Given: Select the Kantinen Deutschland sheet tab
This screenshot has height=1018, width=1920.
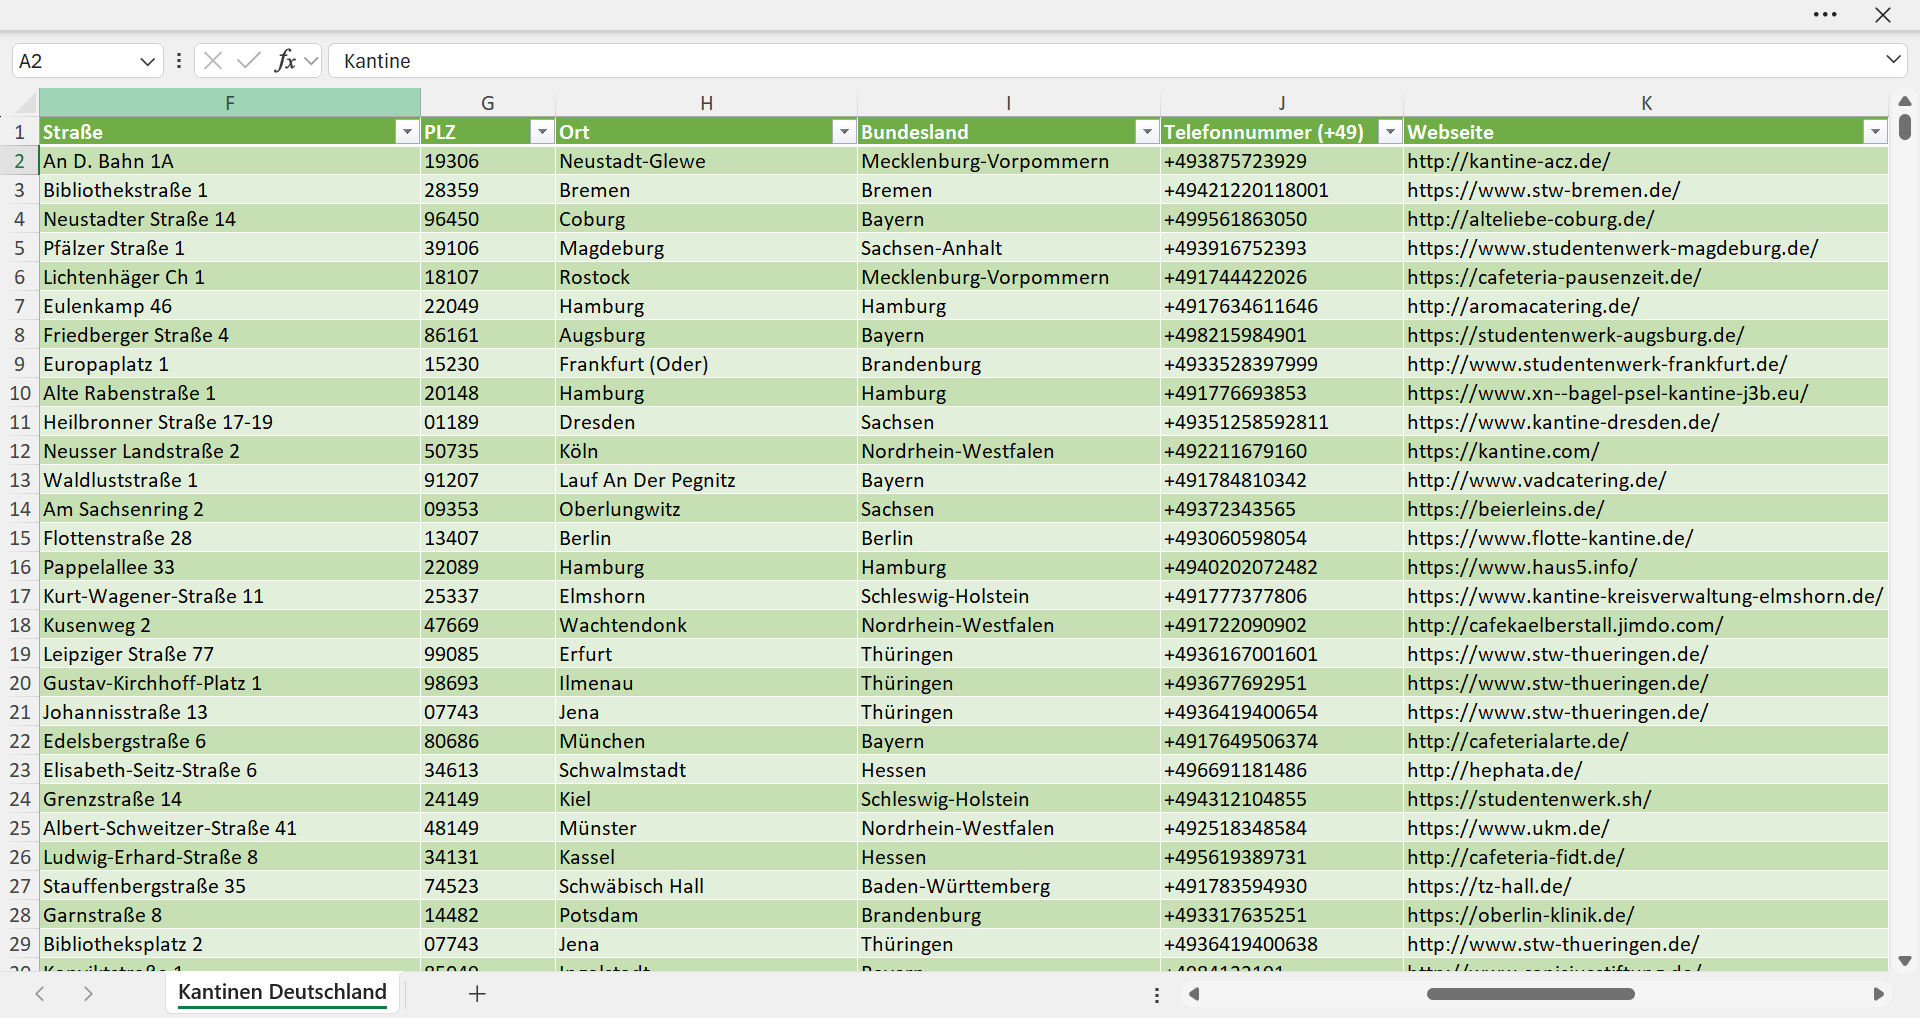Looking at the screenshot, I should click(x=282, y=992).
